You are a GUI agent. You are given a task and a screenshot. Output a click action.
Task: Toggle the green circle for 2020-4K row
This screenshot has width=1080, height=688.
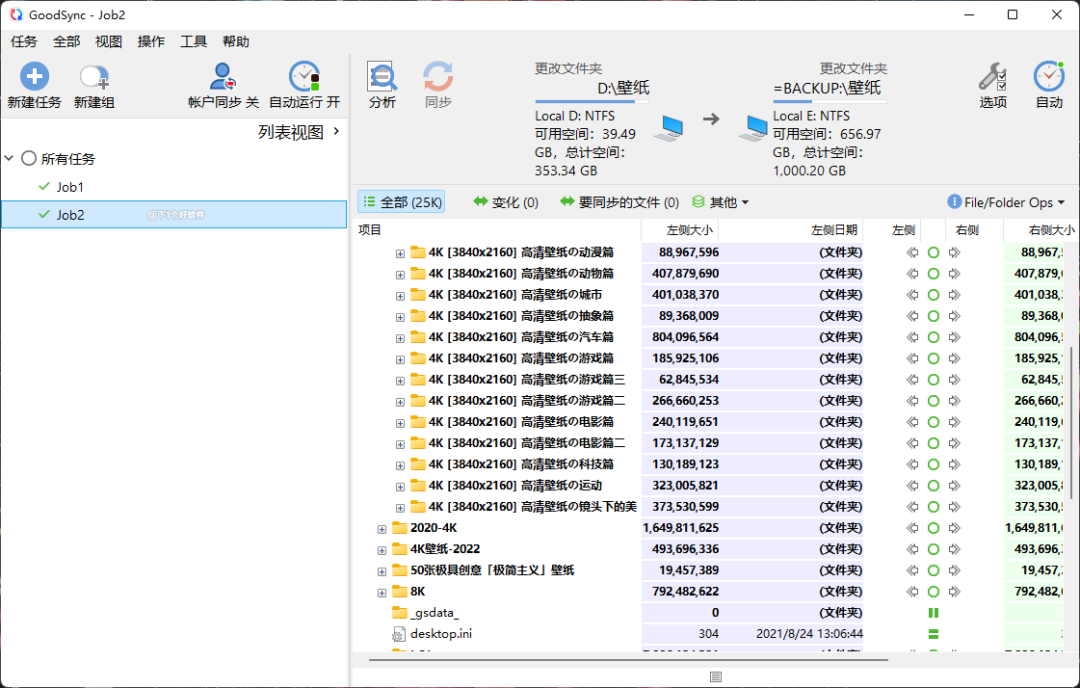click(x=933, y=528)
